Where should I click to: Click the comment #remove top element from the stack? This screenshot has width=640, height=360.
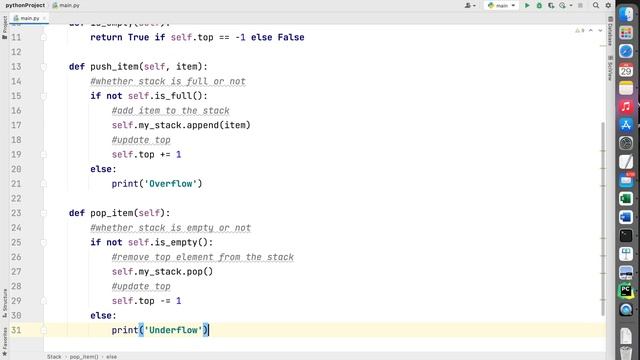[x=203, y=257]
